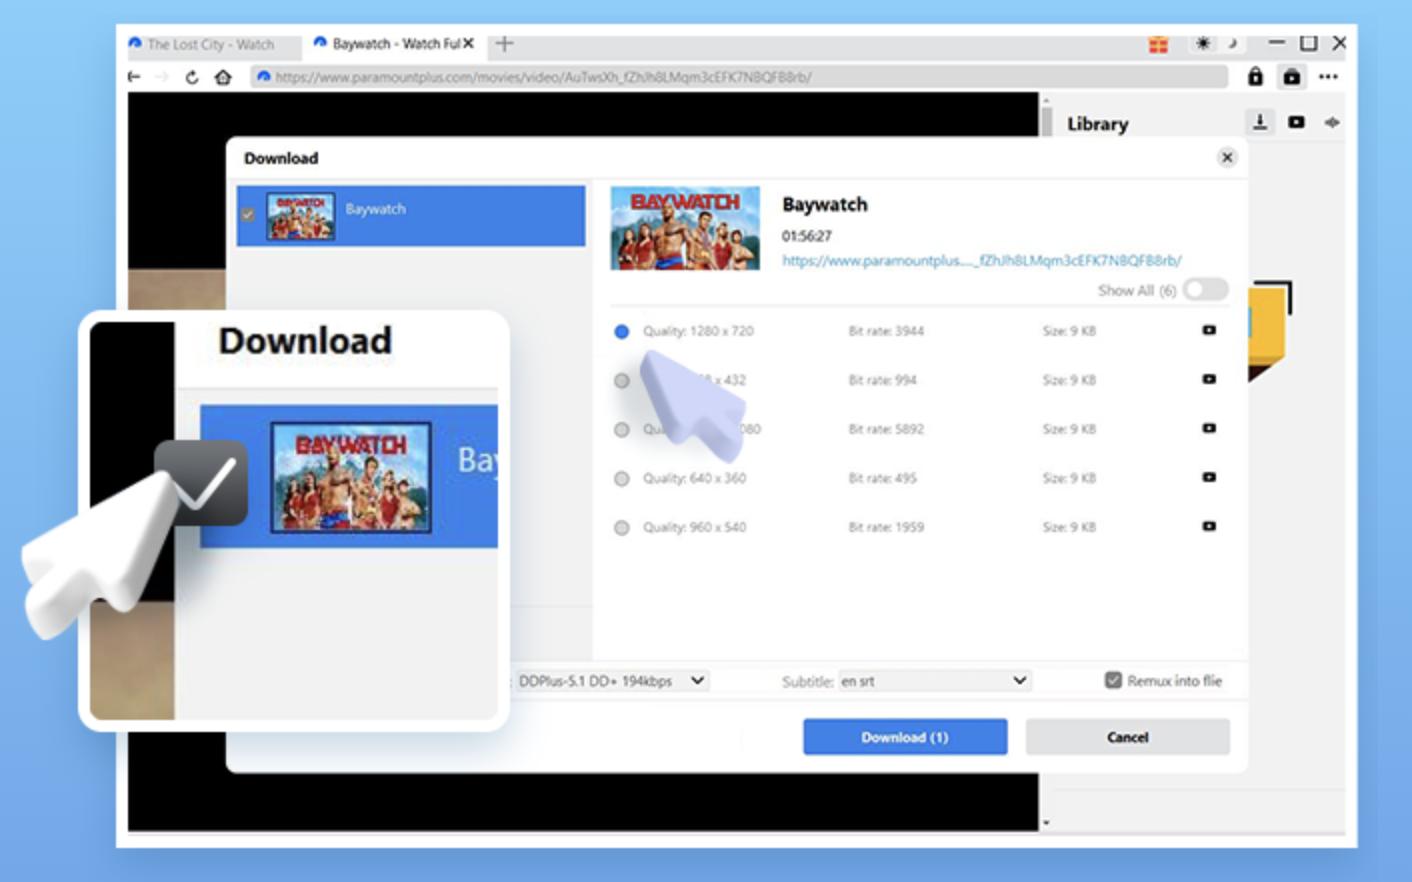Click the Download (1) button

pos(905,737)
